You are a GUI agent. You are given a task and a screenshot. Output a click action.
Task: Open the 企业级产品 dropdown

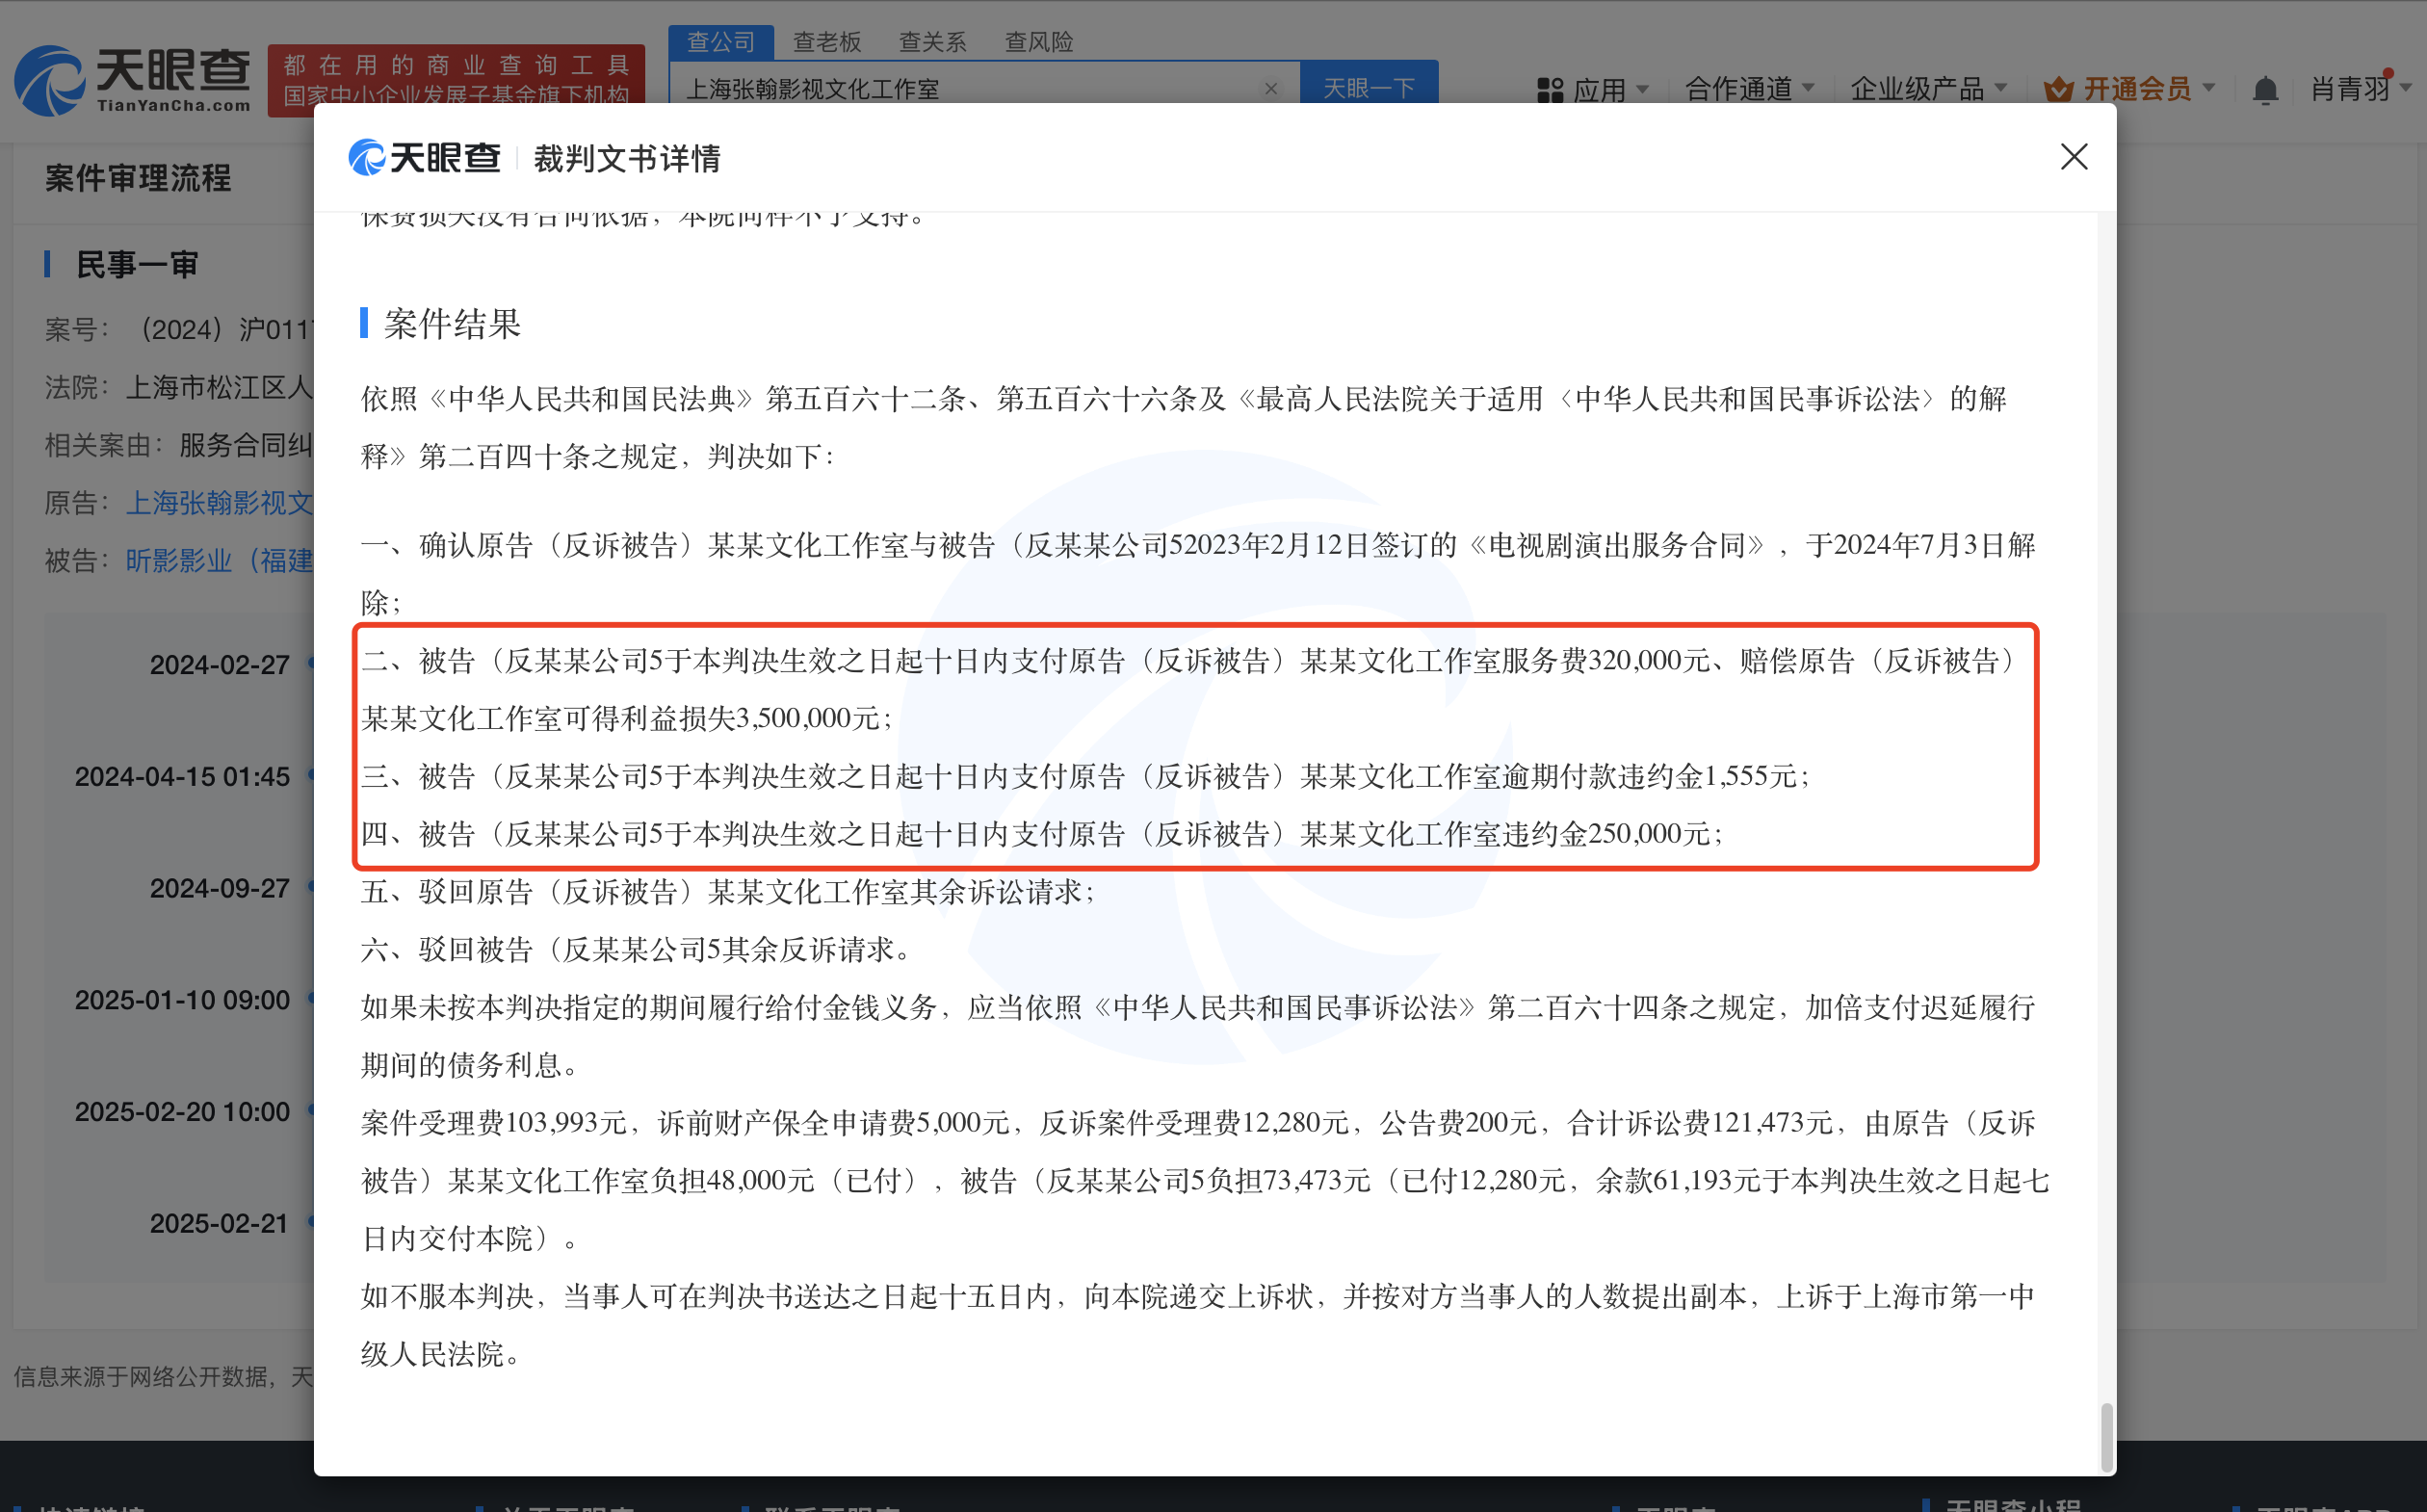point(1928,89)
